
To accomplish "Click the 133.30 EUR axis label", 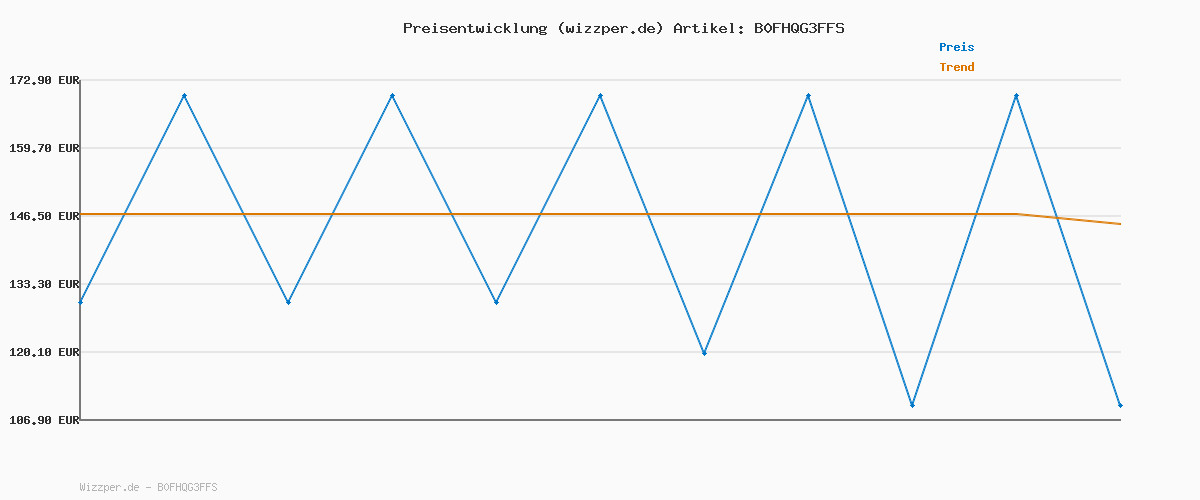I will coord(43,284).
